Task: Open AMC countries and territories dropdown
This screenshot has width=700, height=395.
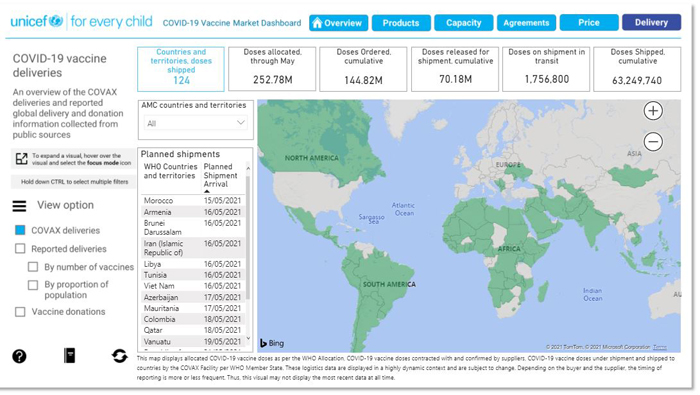Action: pyautogui.click(x=195, y=123)
